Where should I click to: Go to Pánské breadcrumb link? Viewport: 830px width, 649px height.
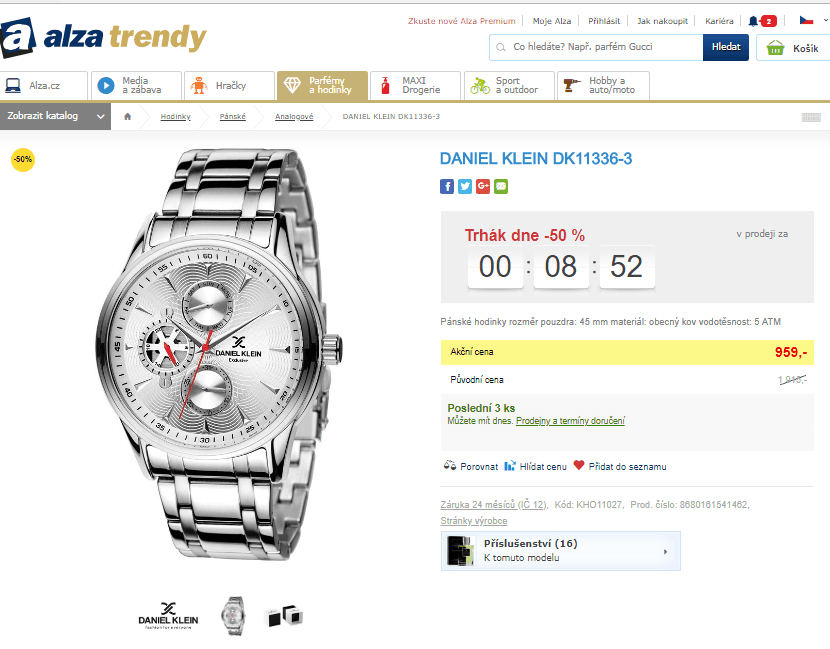[233, 117]
